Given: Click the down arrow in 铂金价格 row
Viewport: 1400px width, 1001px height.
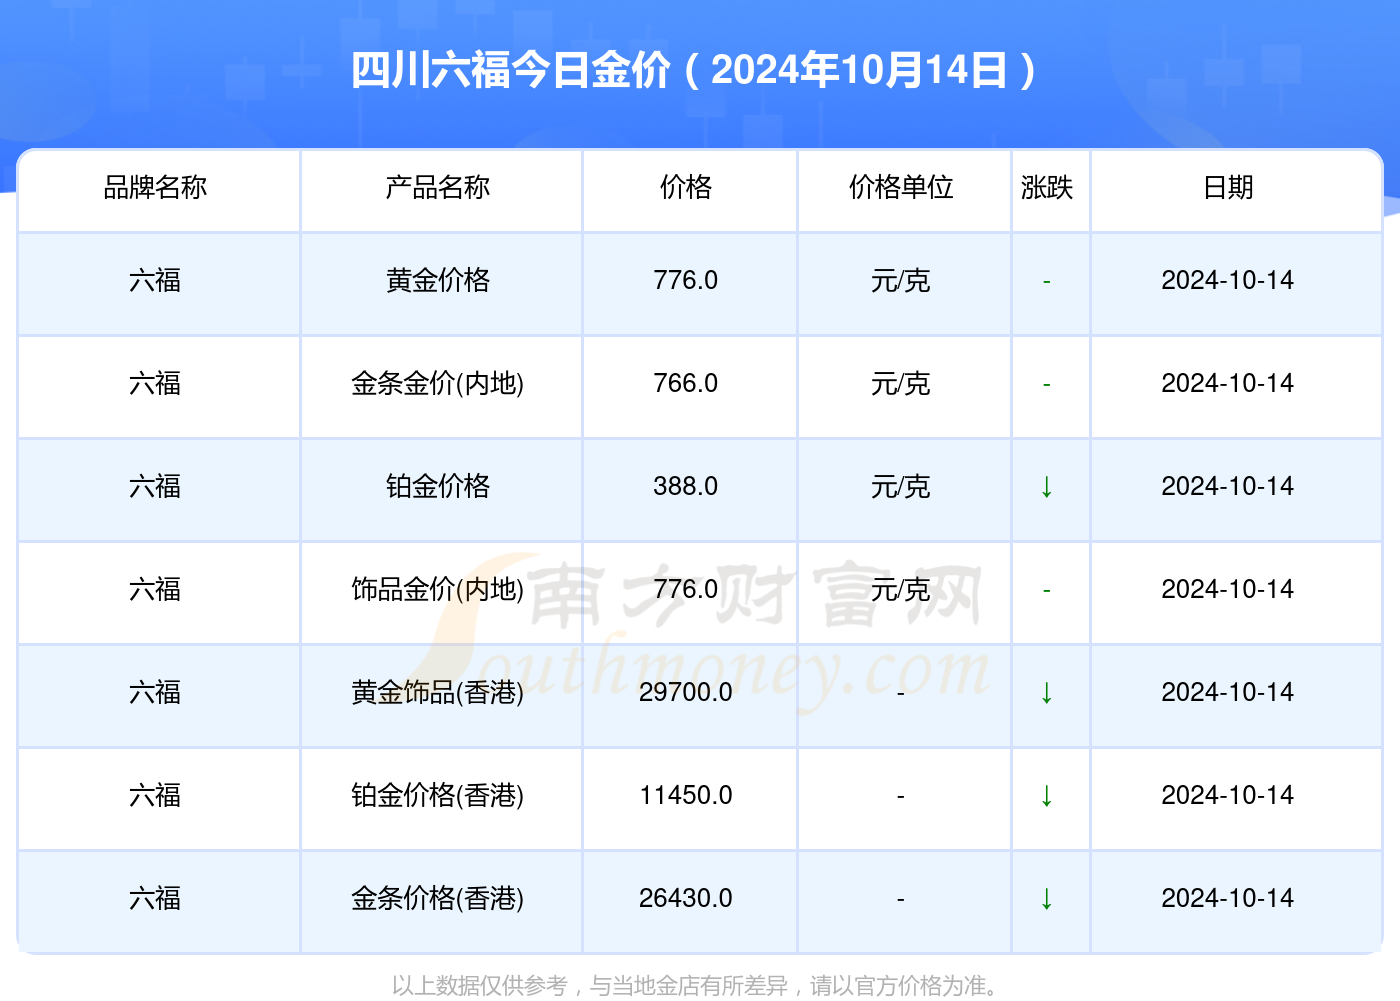Looking at the screenshot, I should click(1047, 487).
